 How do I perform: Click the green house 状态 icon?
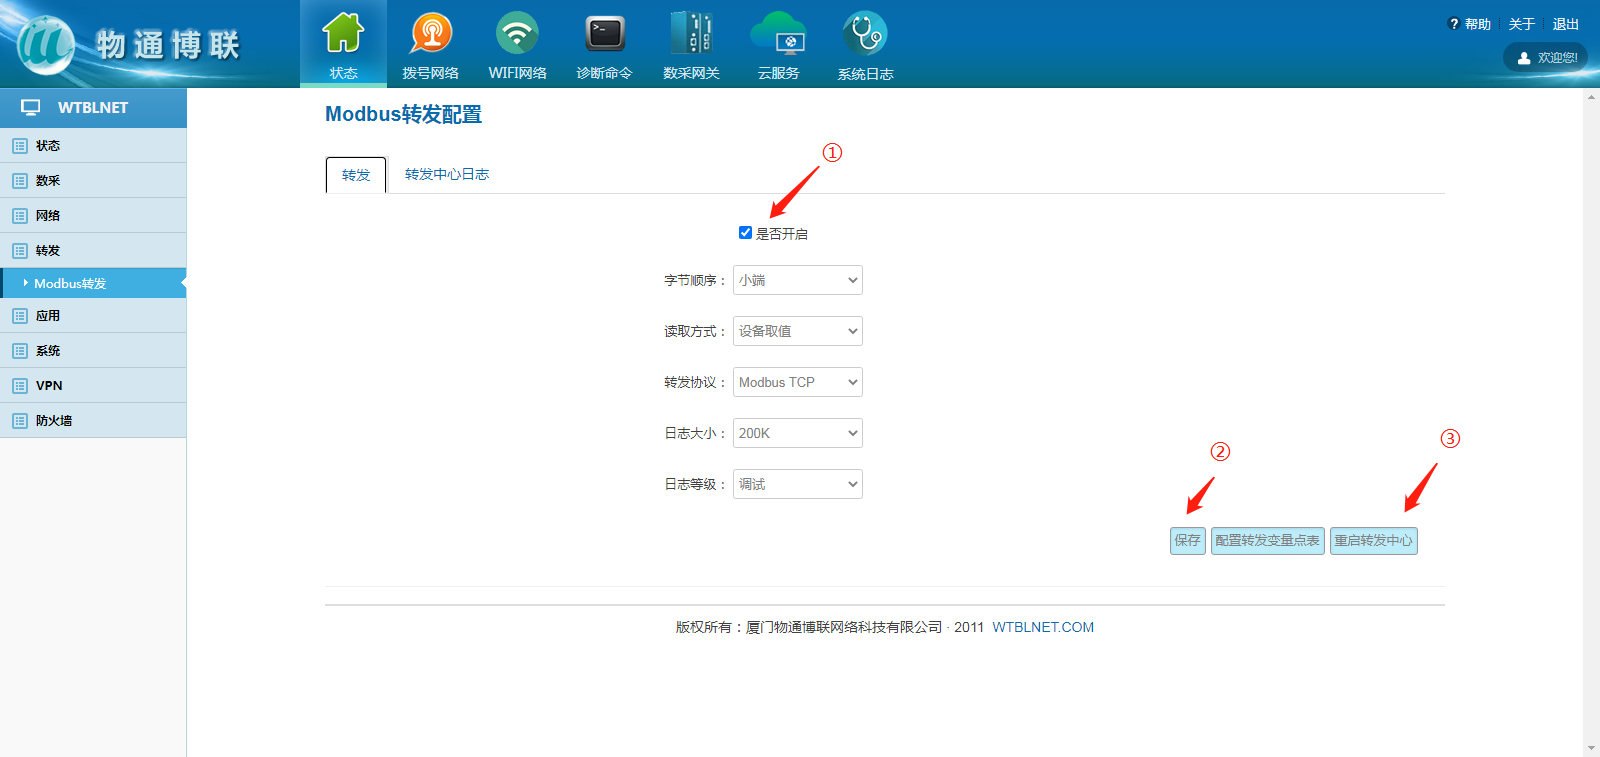(343, 34)
